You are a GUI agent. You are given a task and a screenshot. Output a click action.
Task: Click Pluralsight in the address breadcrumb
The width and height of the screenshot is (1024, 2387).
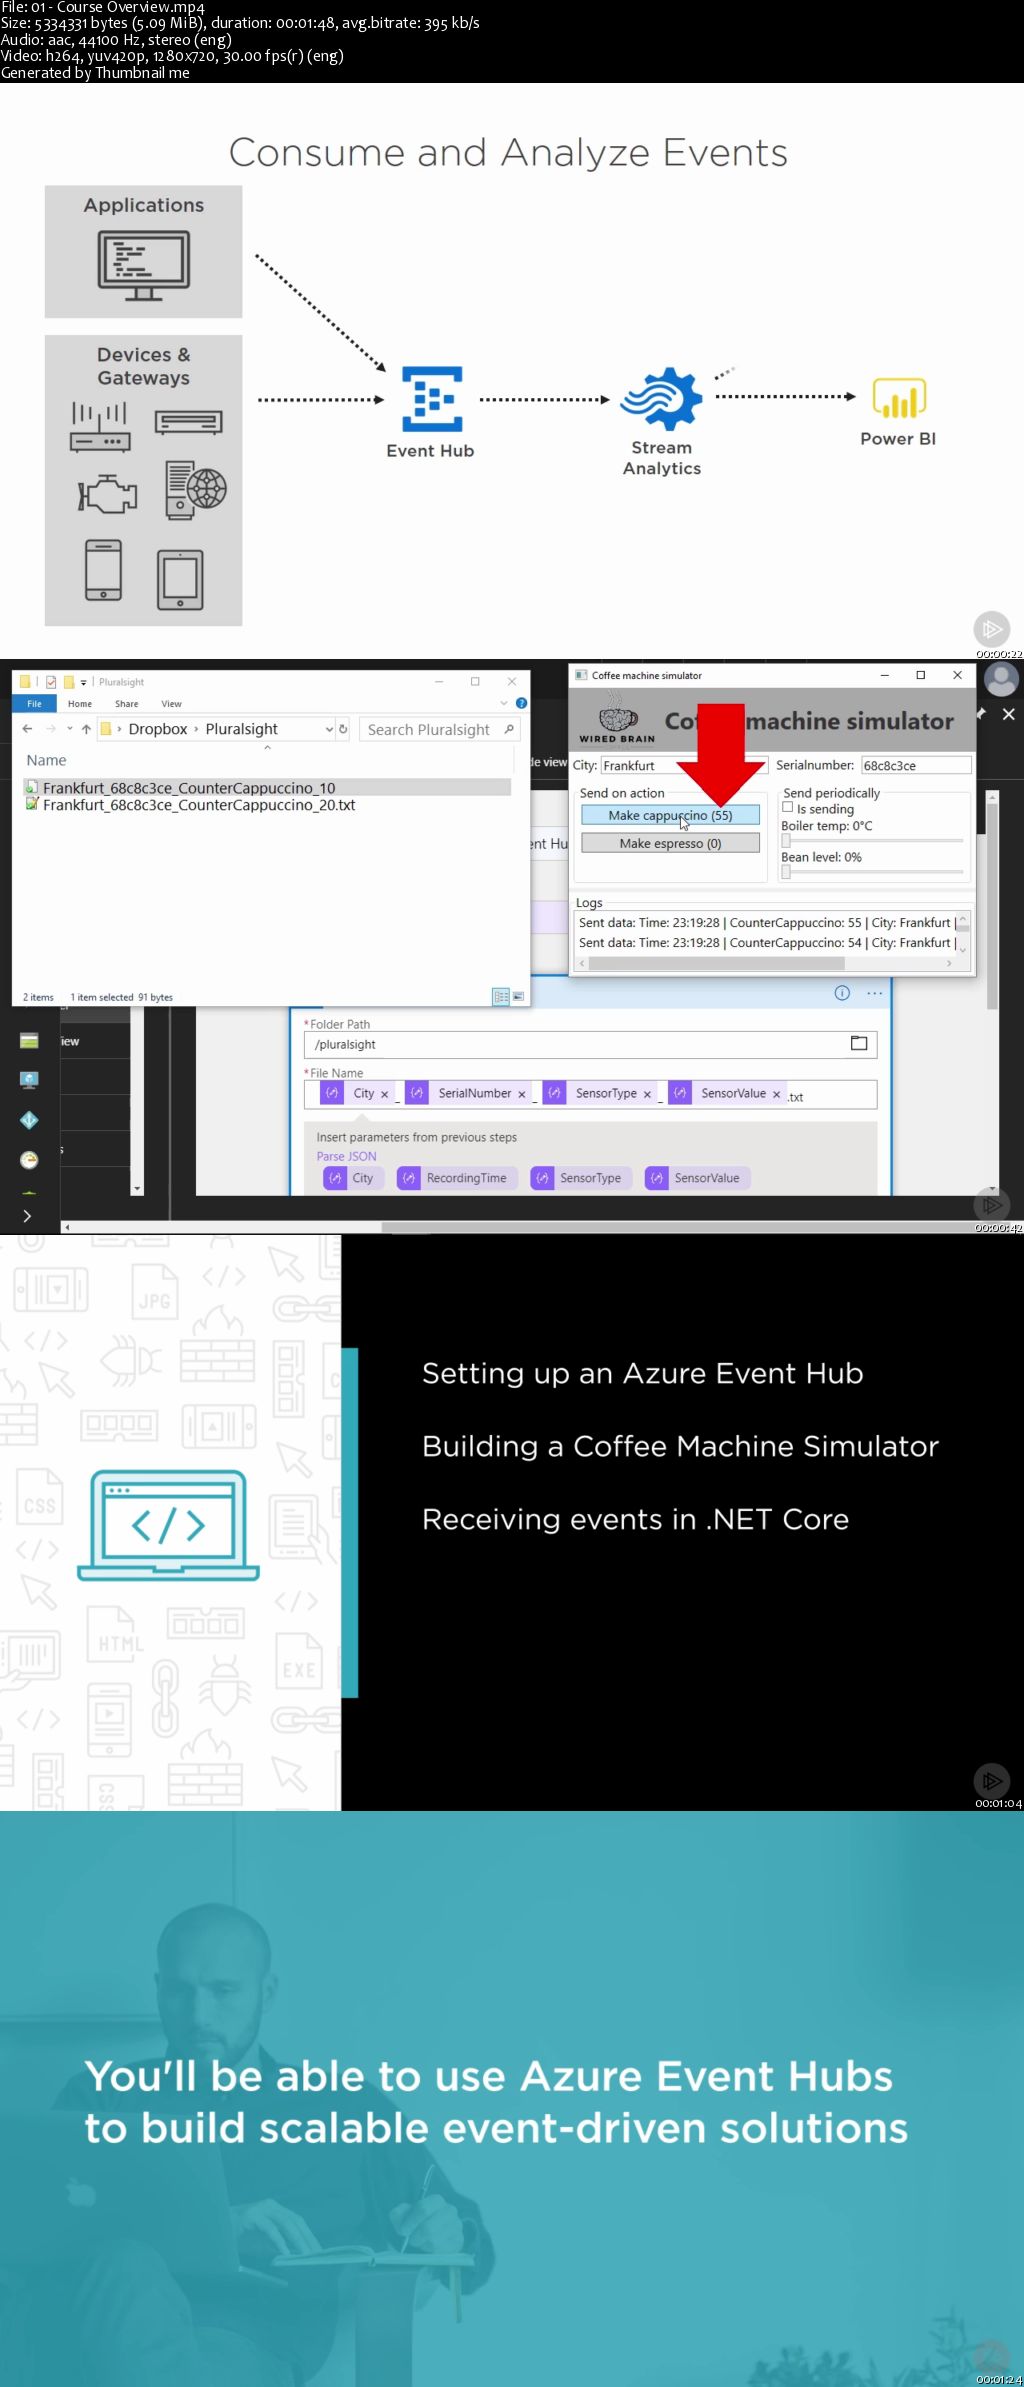click(x=242, y=729)
